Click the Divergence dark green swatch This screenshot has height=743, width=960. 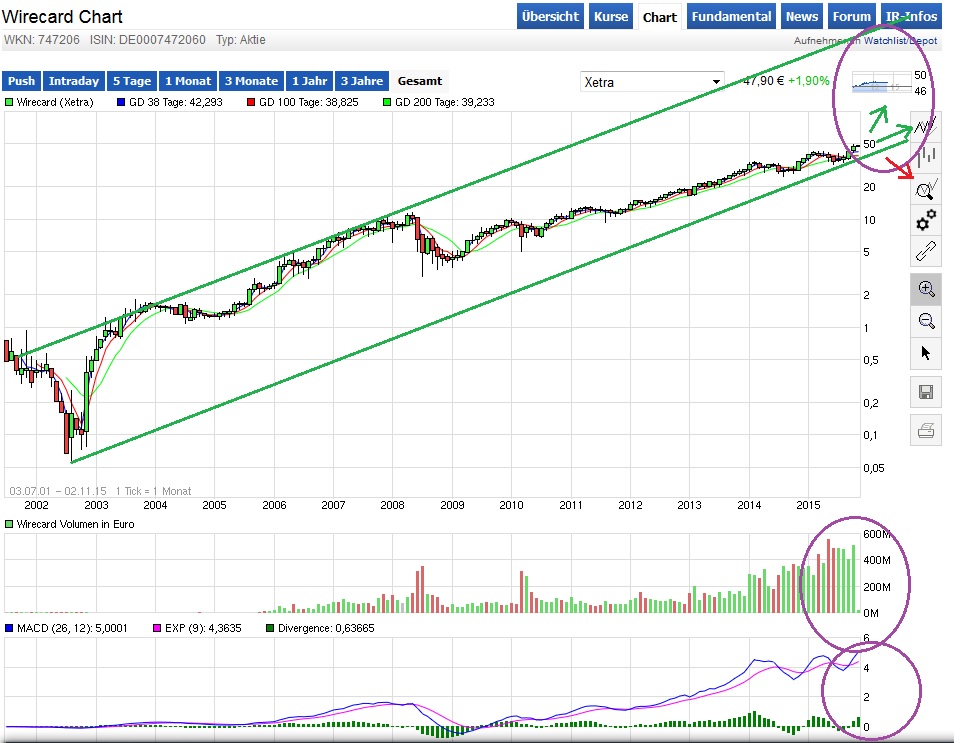point(271,629)
